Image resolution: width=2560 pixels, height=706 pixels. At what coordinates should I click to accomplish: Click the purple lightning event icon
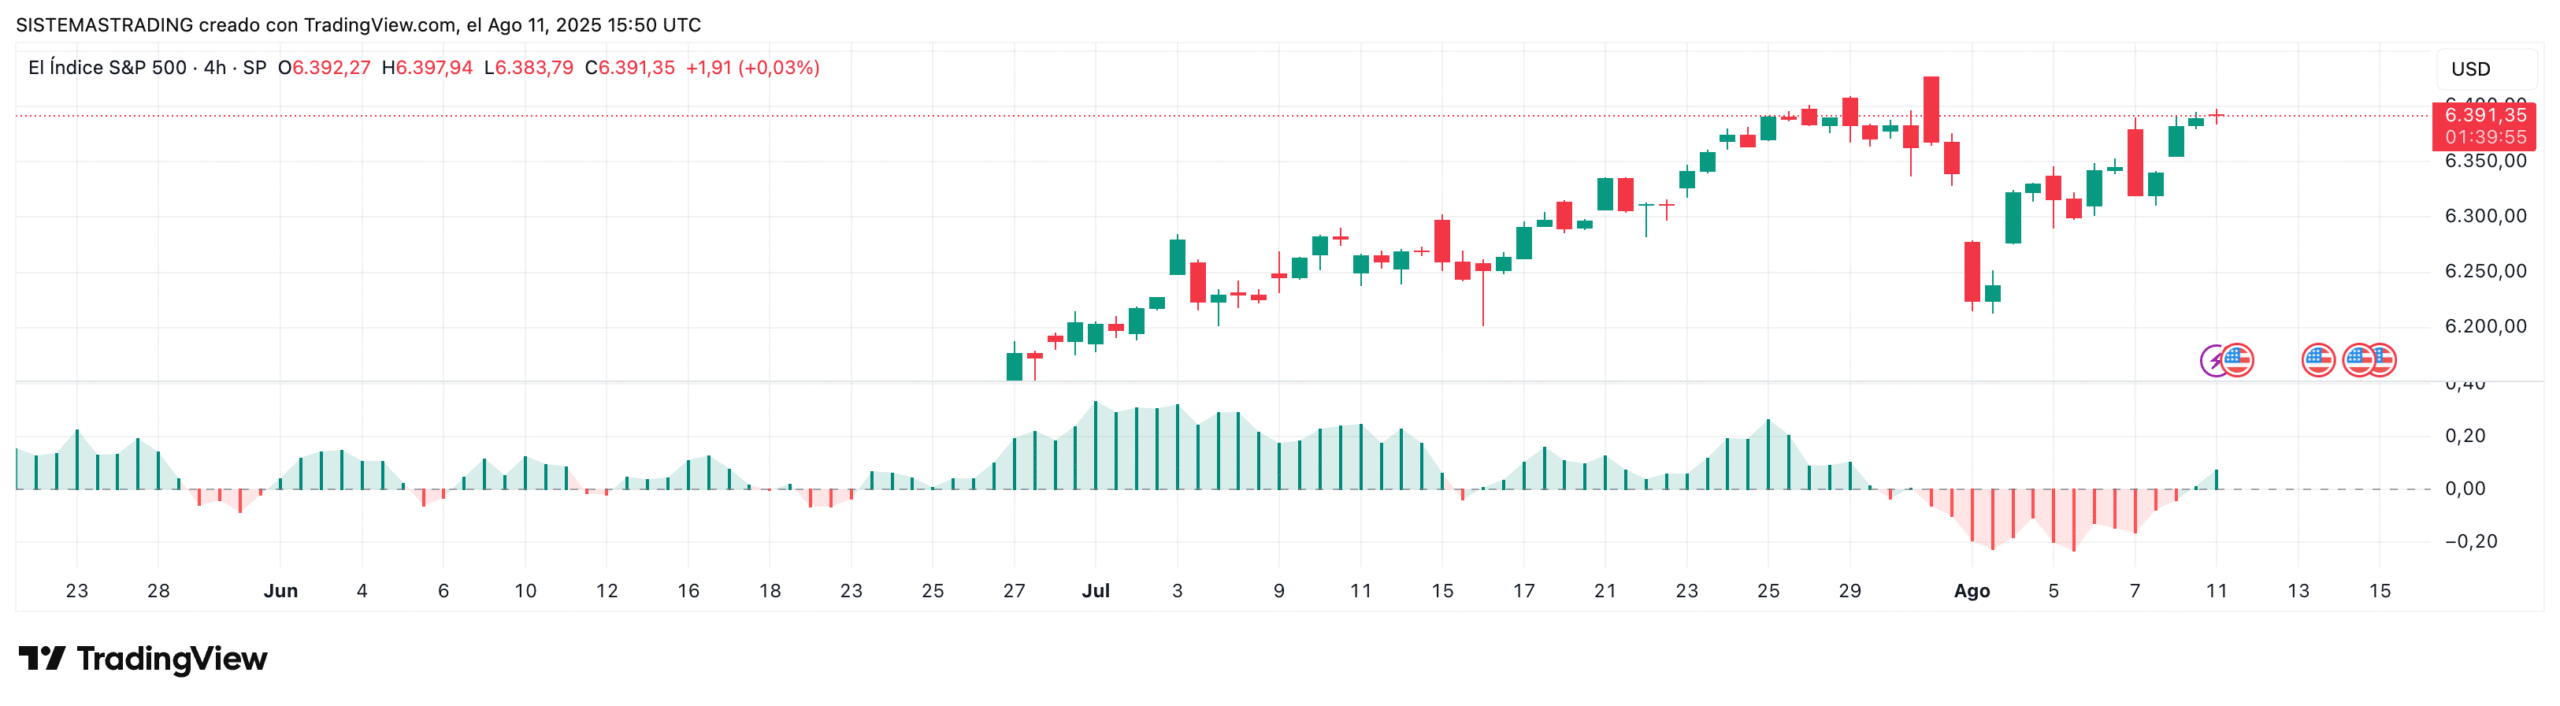tap(2212, 360)
